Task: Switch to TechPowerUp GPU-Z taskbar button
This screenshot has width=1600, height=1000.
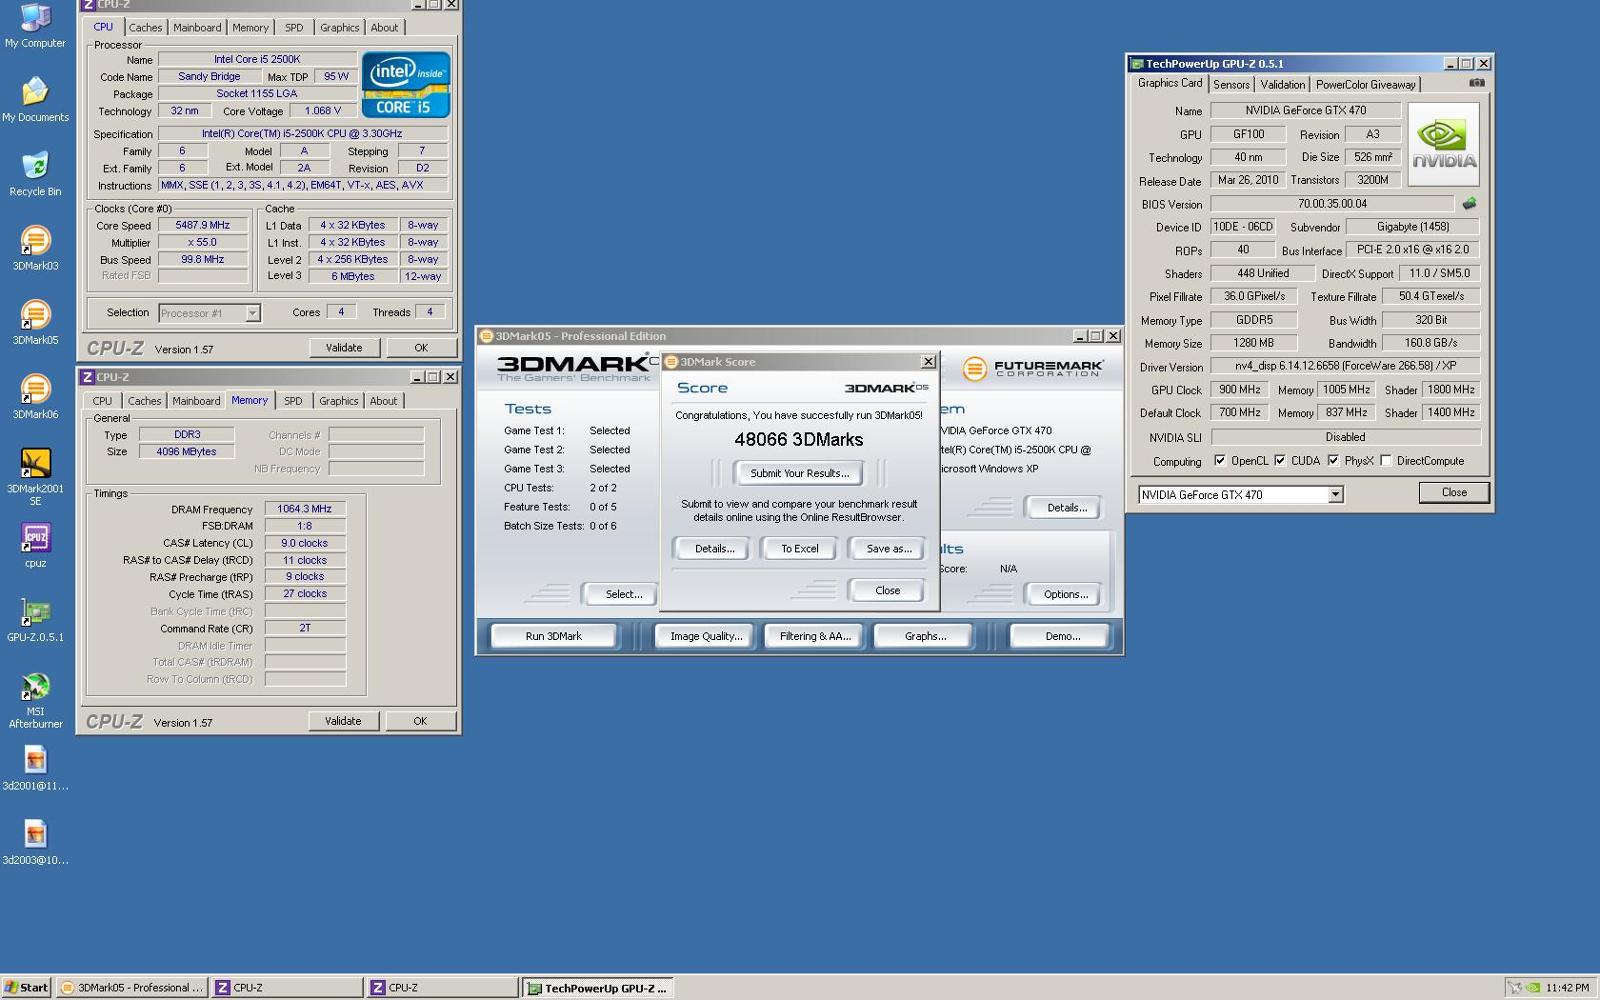Action: [x=598, y=987]
